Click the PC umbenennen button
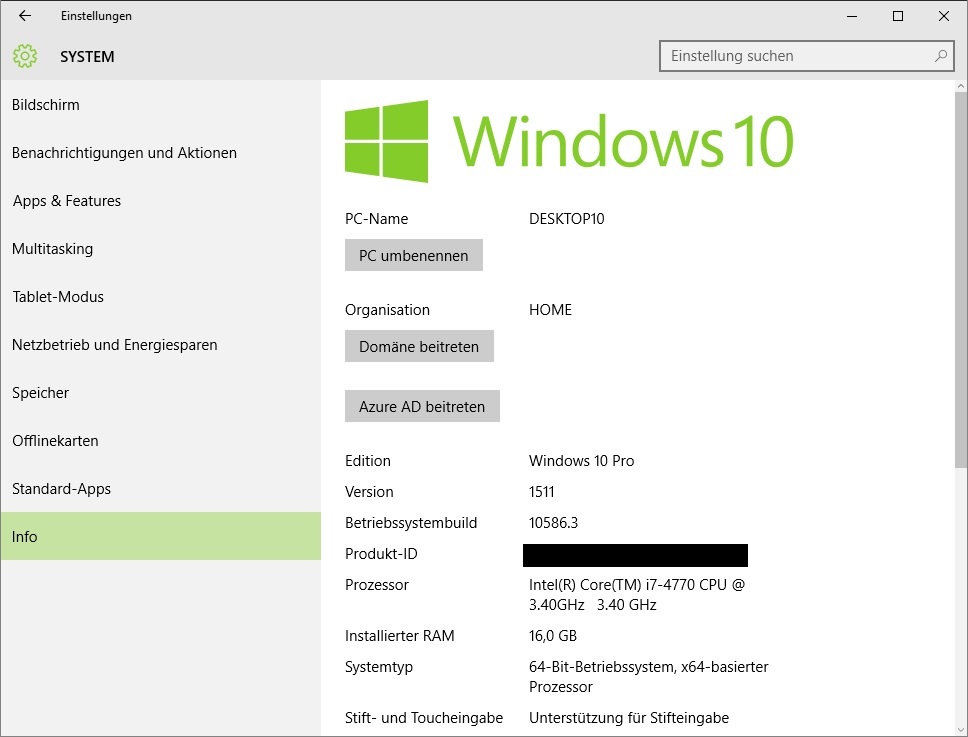This screenshot has height=737, width=968. [413, 255]
